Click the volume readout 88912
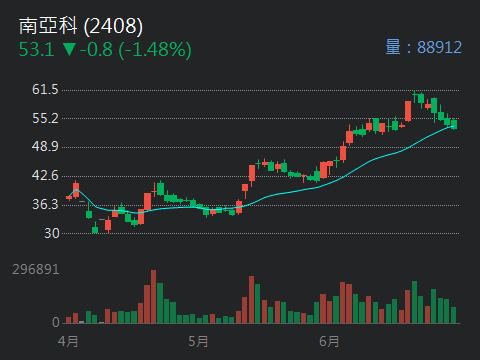The height and width of the screenshot is (360, 480). 439,48
